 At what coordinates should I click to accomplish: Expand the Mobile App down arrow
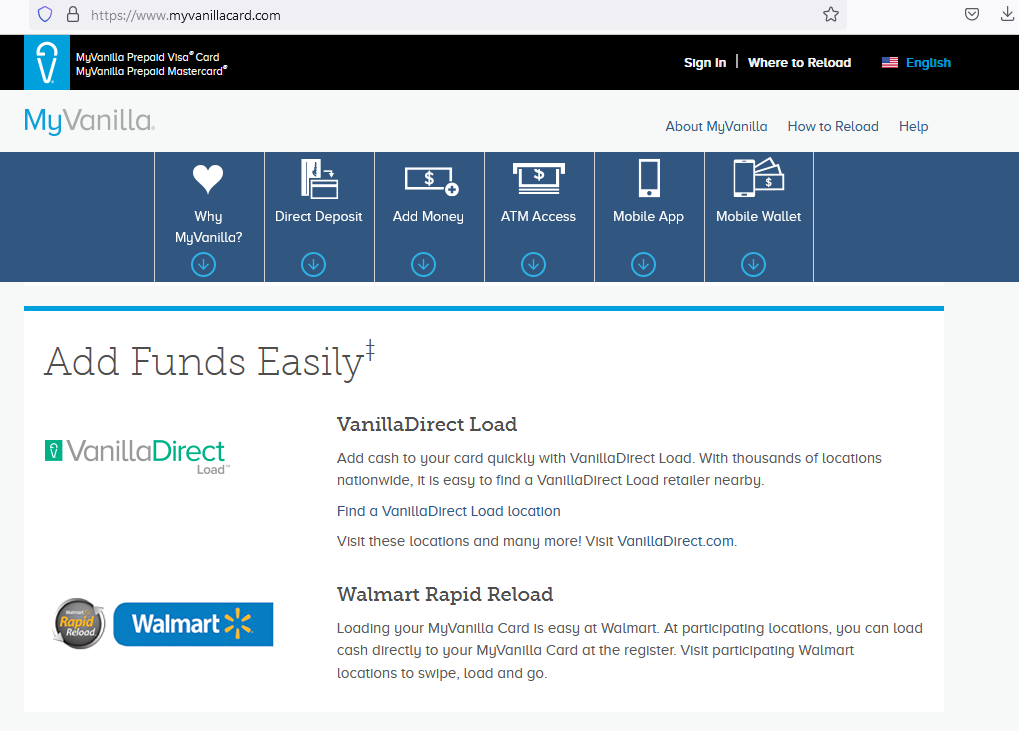click(643, 264)
